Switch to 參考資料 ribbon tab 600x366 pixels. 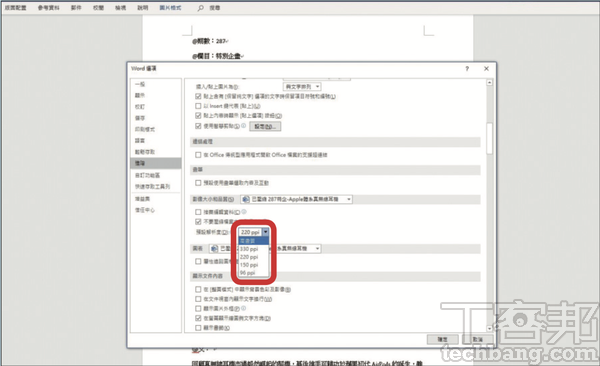pyautogui.click(x=49, y=8)
